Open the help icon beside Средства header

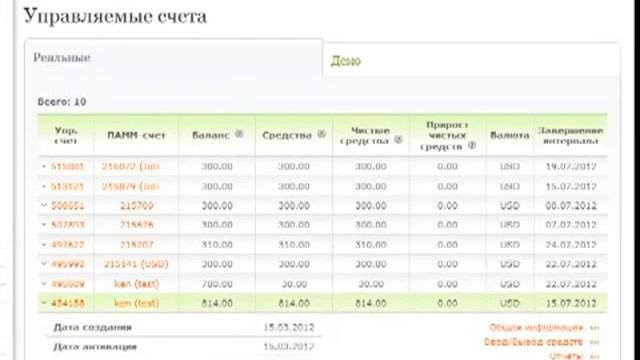coord(322,134)
